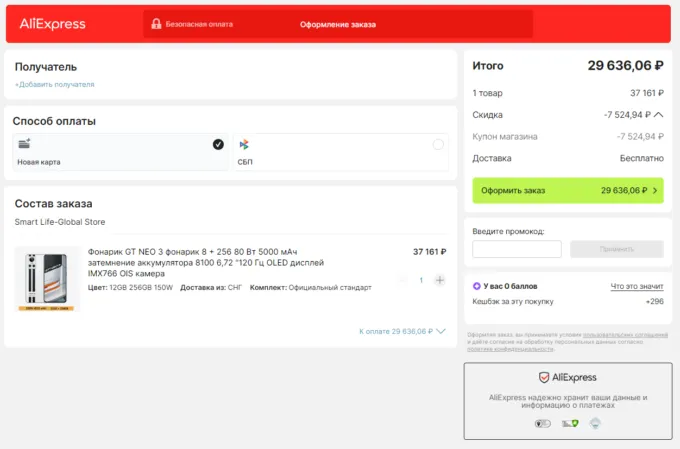Viewport: 680px width, 449px height.
Task: Increase item quantity with plus icon
Action: [440, 280]
